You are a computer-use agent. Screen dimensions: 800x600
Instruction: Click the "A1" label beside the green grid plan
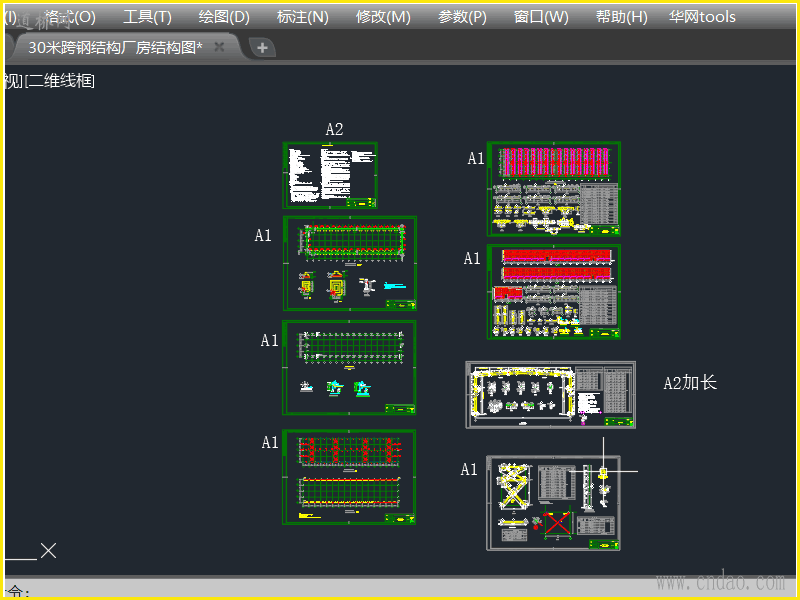(x=263, y=235)
